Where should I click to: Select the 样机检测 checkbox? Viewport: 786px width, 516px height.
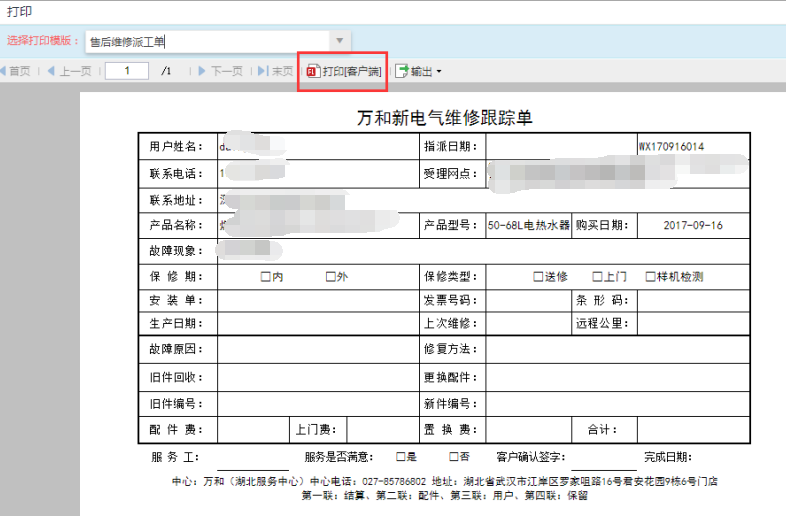pyautogui.click(x=650, y=277)
